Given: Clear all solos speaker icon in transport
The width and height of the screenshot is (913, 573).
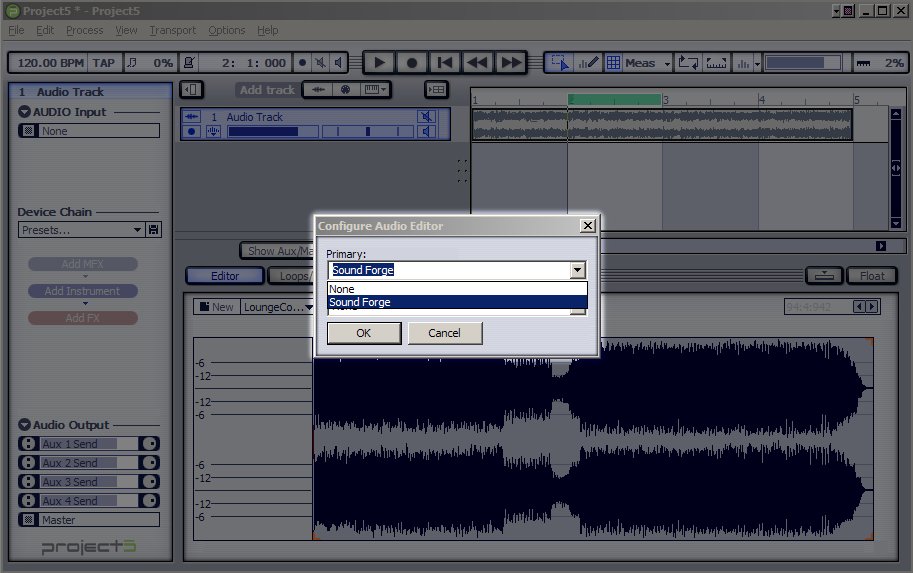Looking at the screenshot, I should 338,63.
